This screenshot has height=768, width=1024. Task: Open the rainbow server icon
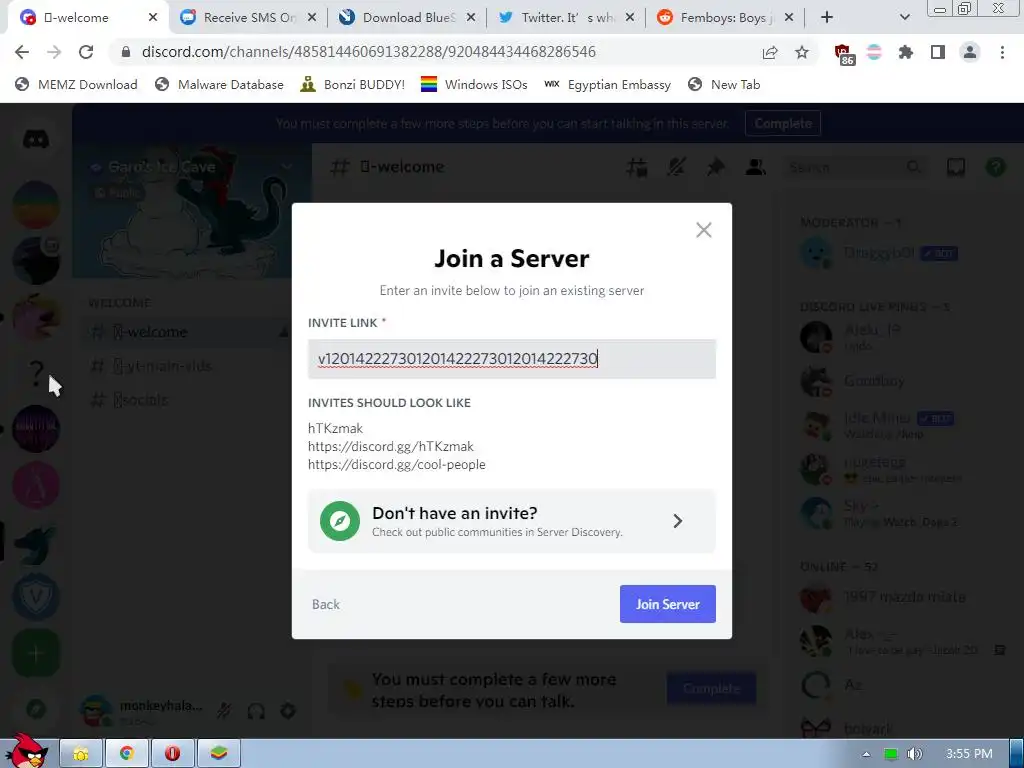point(36,205)
